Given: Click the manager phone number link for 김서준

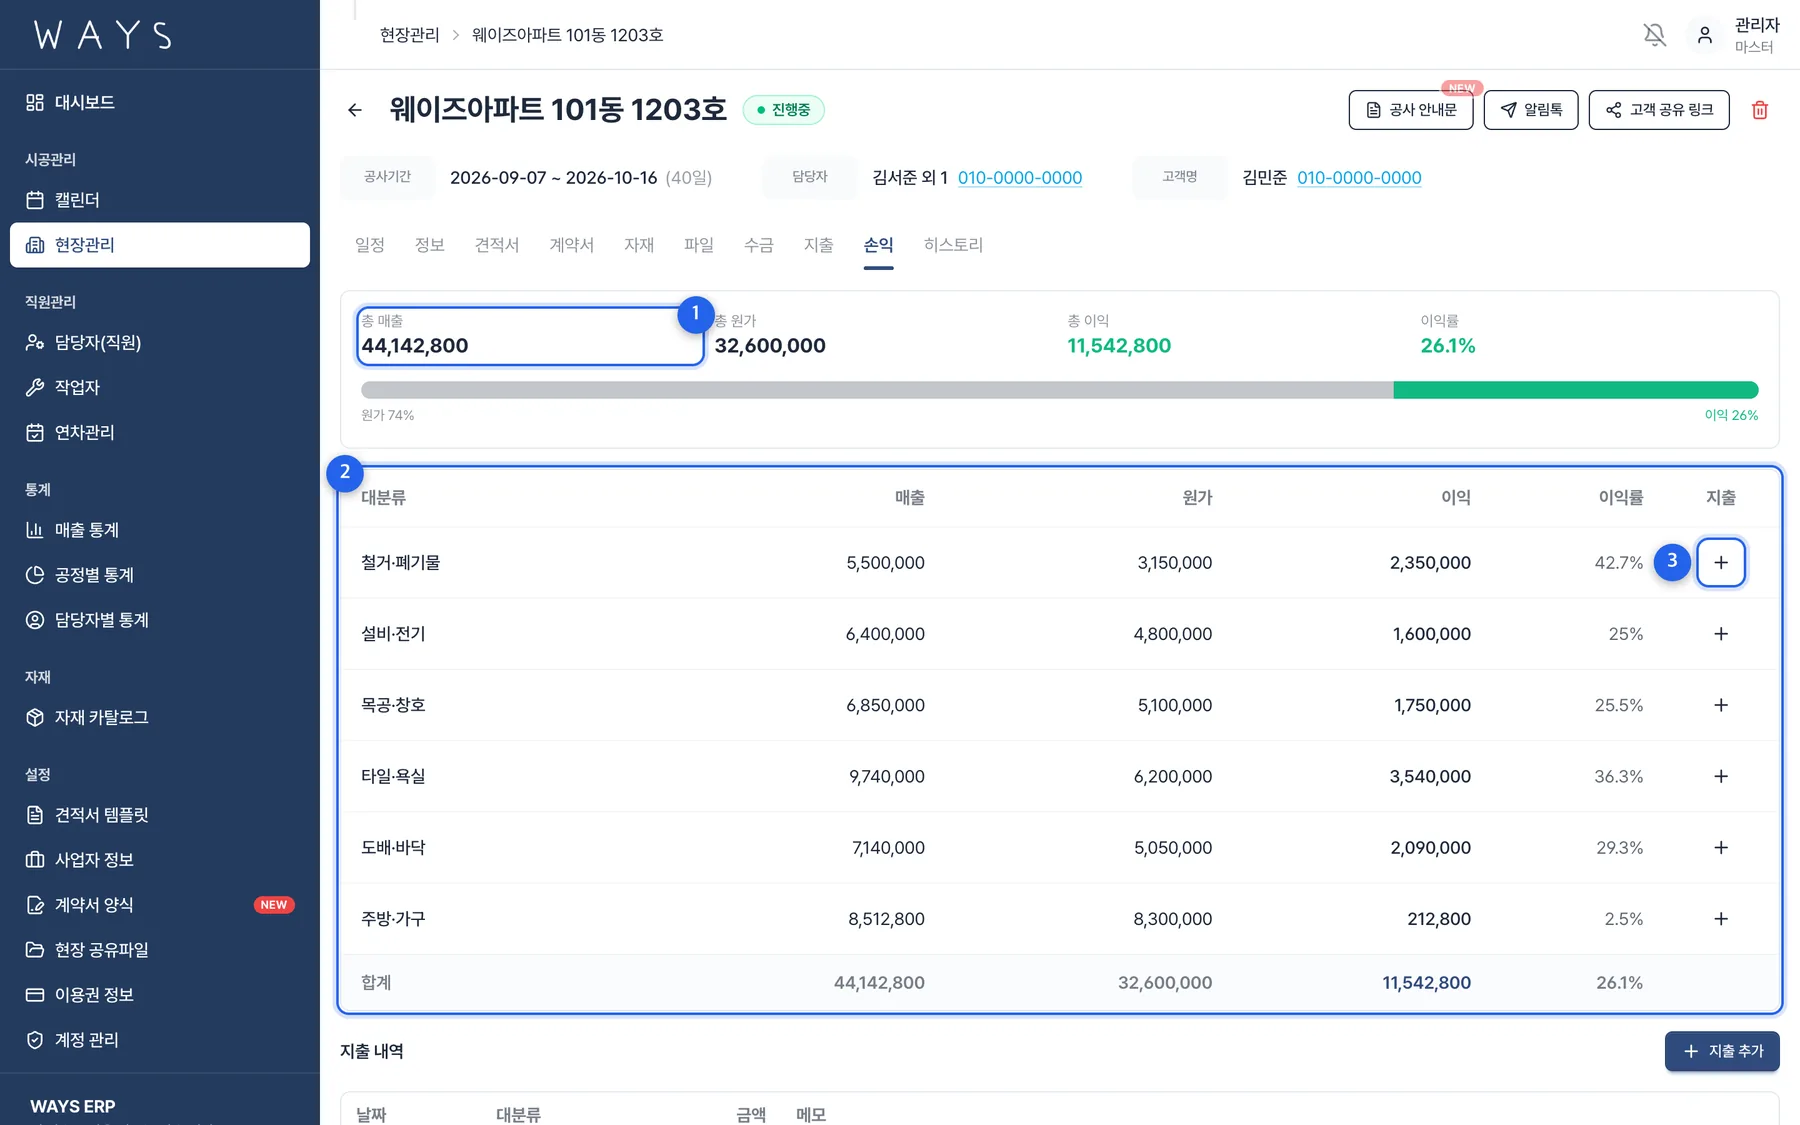Looking at the screenshot, I should tap(1020, 177).
